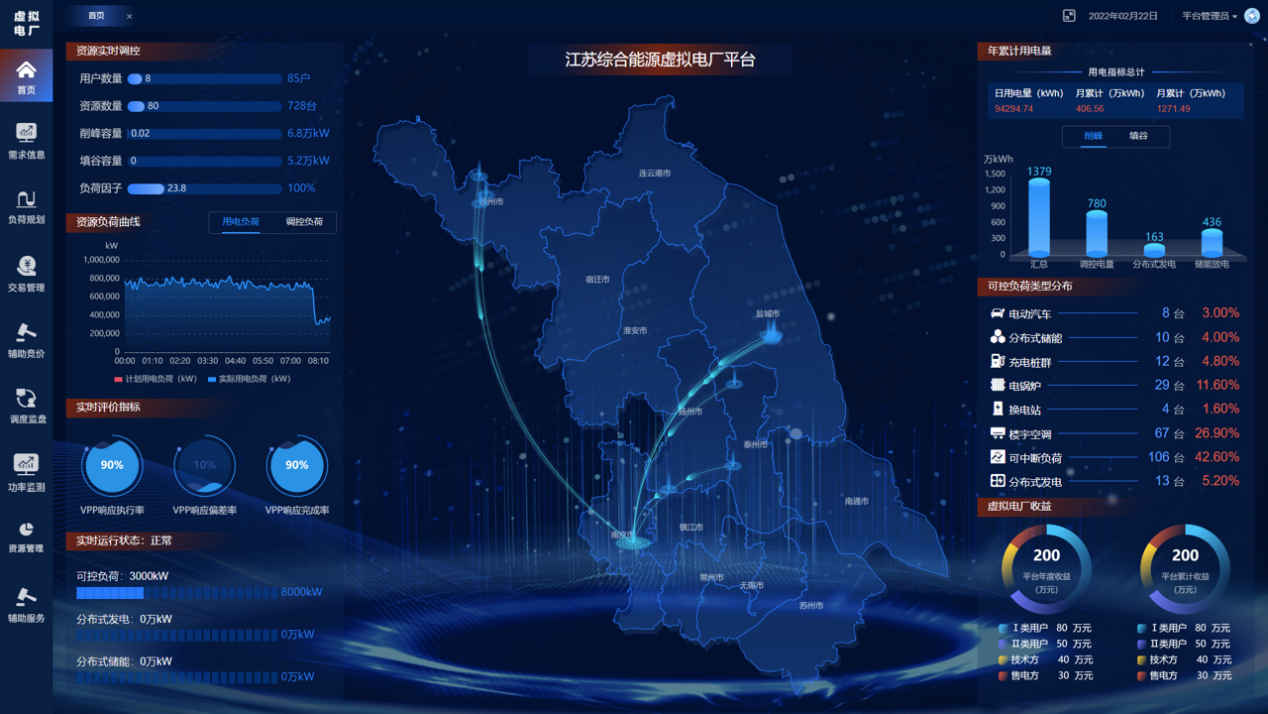Viewport: 1268px width, 714px height.
Task: Click the 汇总 1379 bar
Action: (x=1039, y=217)
